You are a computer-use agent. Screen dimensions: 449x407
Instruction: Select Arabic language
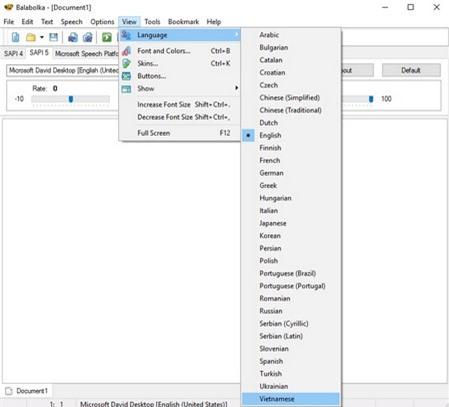[x=290, y=35]
